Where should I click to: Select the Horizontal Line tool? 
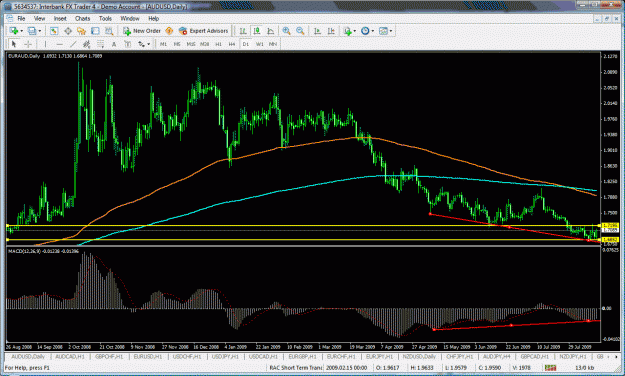[x=59, y=44]
